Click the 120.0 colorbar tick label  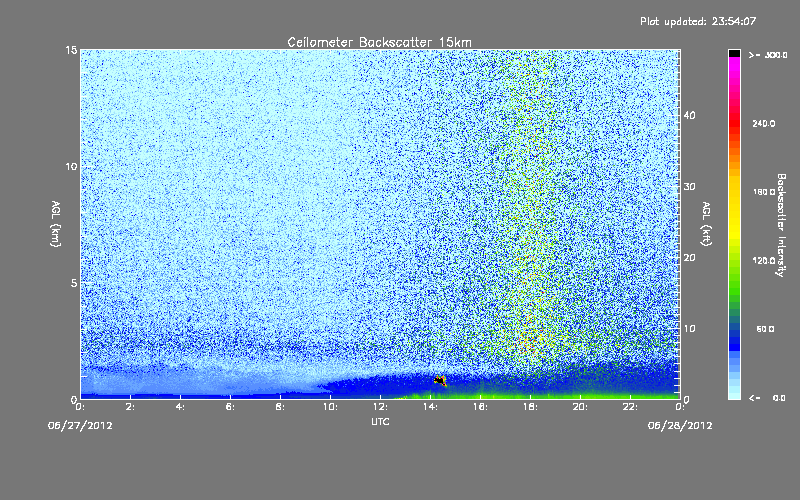764,261
